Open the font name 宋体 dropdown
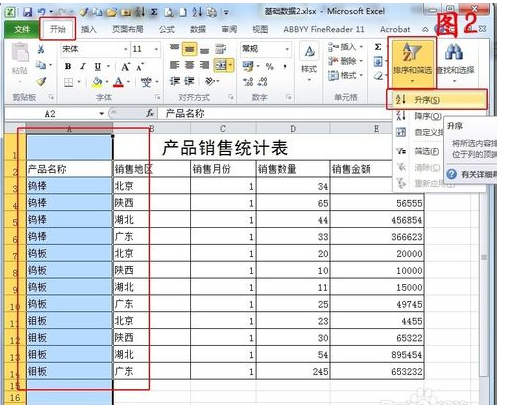The width and height of the screenshot is (513, 405). (126, 49)
